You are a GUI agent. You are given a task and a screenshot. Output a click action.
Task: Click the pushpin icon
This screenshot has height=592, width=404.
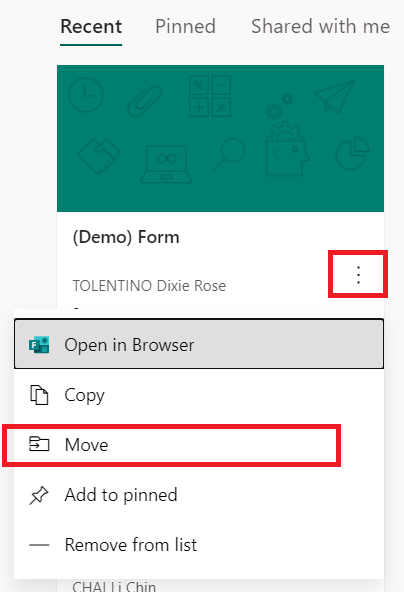(39, 495)
